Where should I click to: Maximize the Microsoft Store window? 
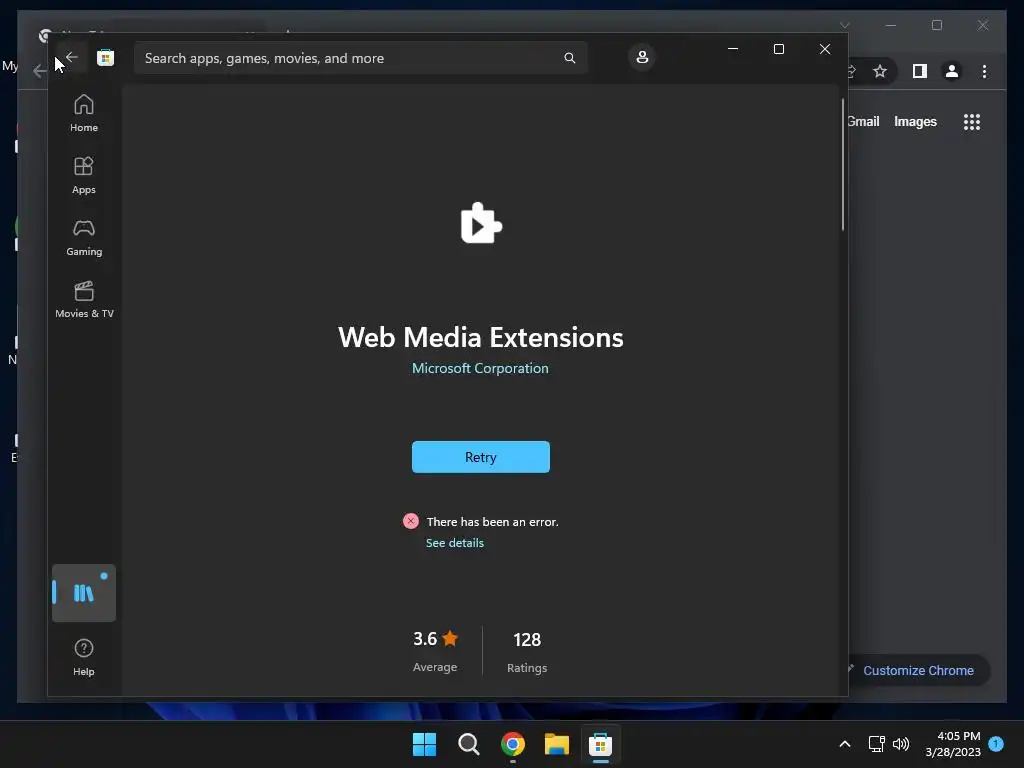coord(778,49)
